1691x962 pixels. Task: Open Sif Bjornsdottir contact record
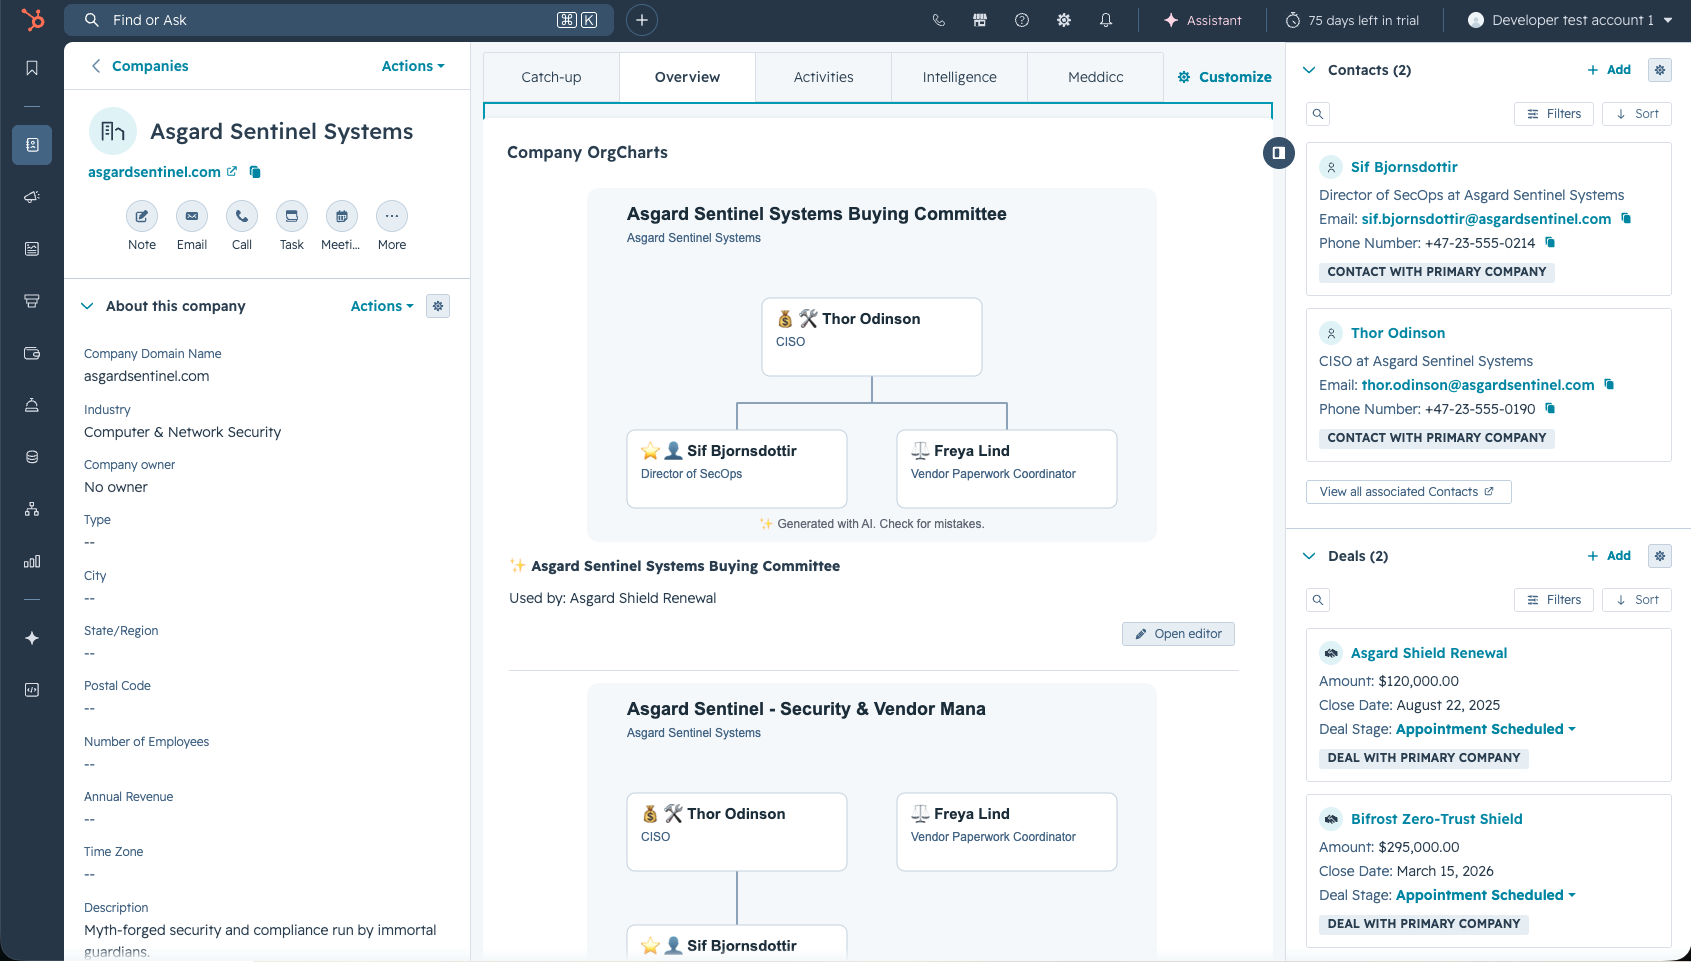pos(1404,167)
